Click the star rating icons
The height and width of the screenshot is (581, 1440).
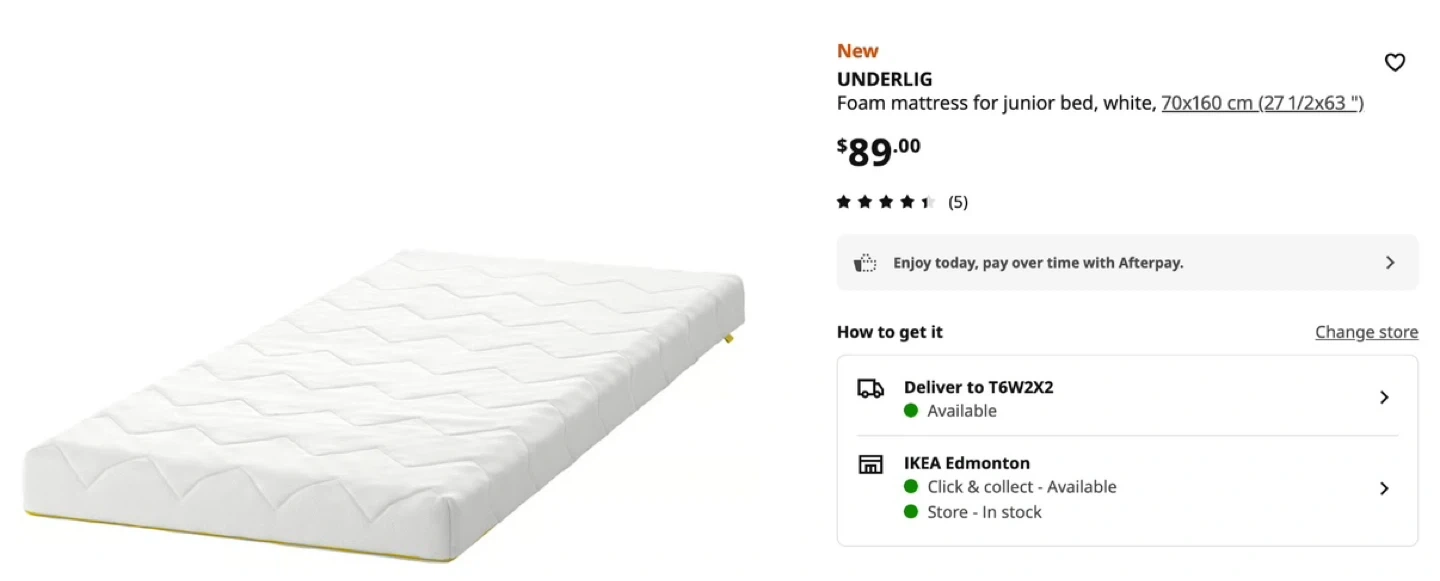[x=885, y=202]
